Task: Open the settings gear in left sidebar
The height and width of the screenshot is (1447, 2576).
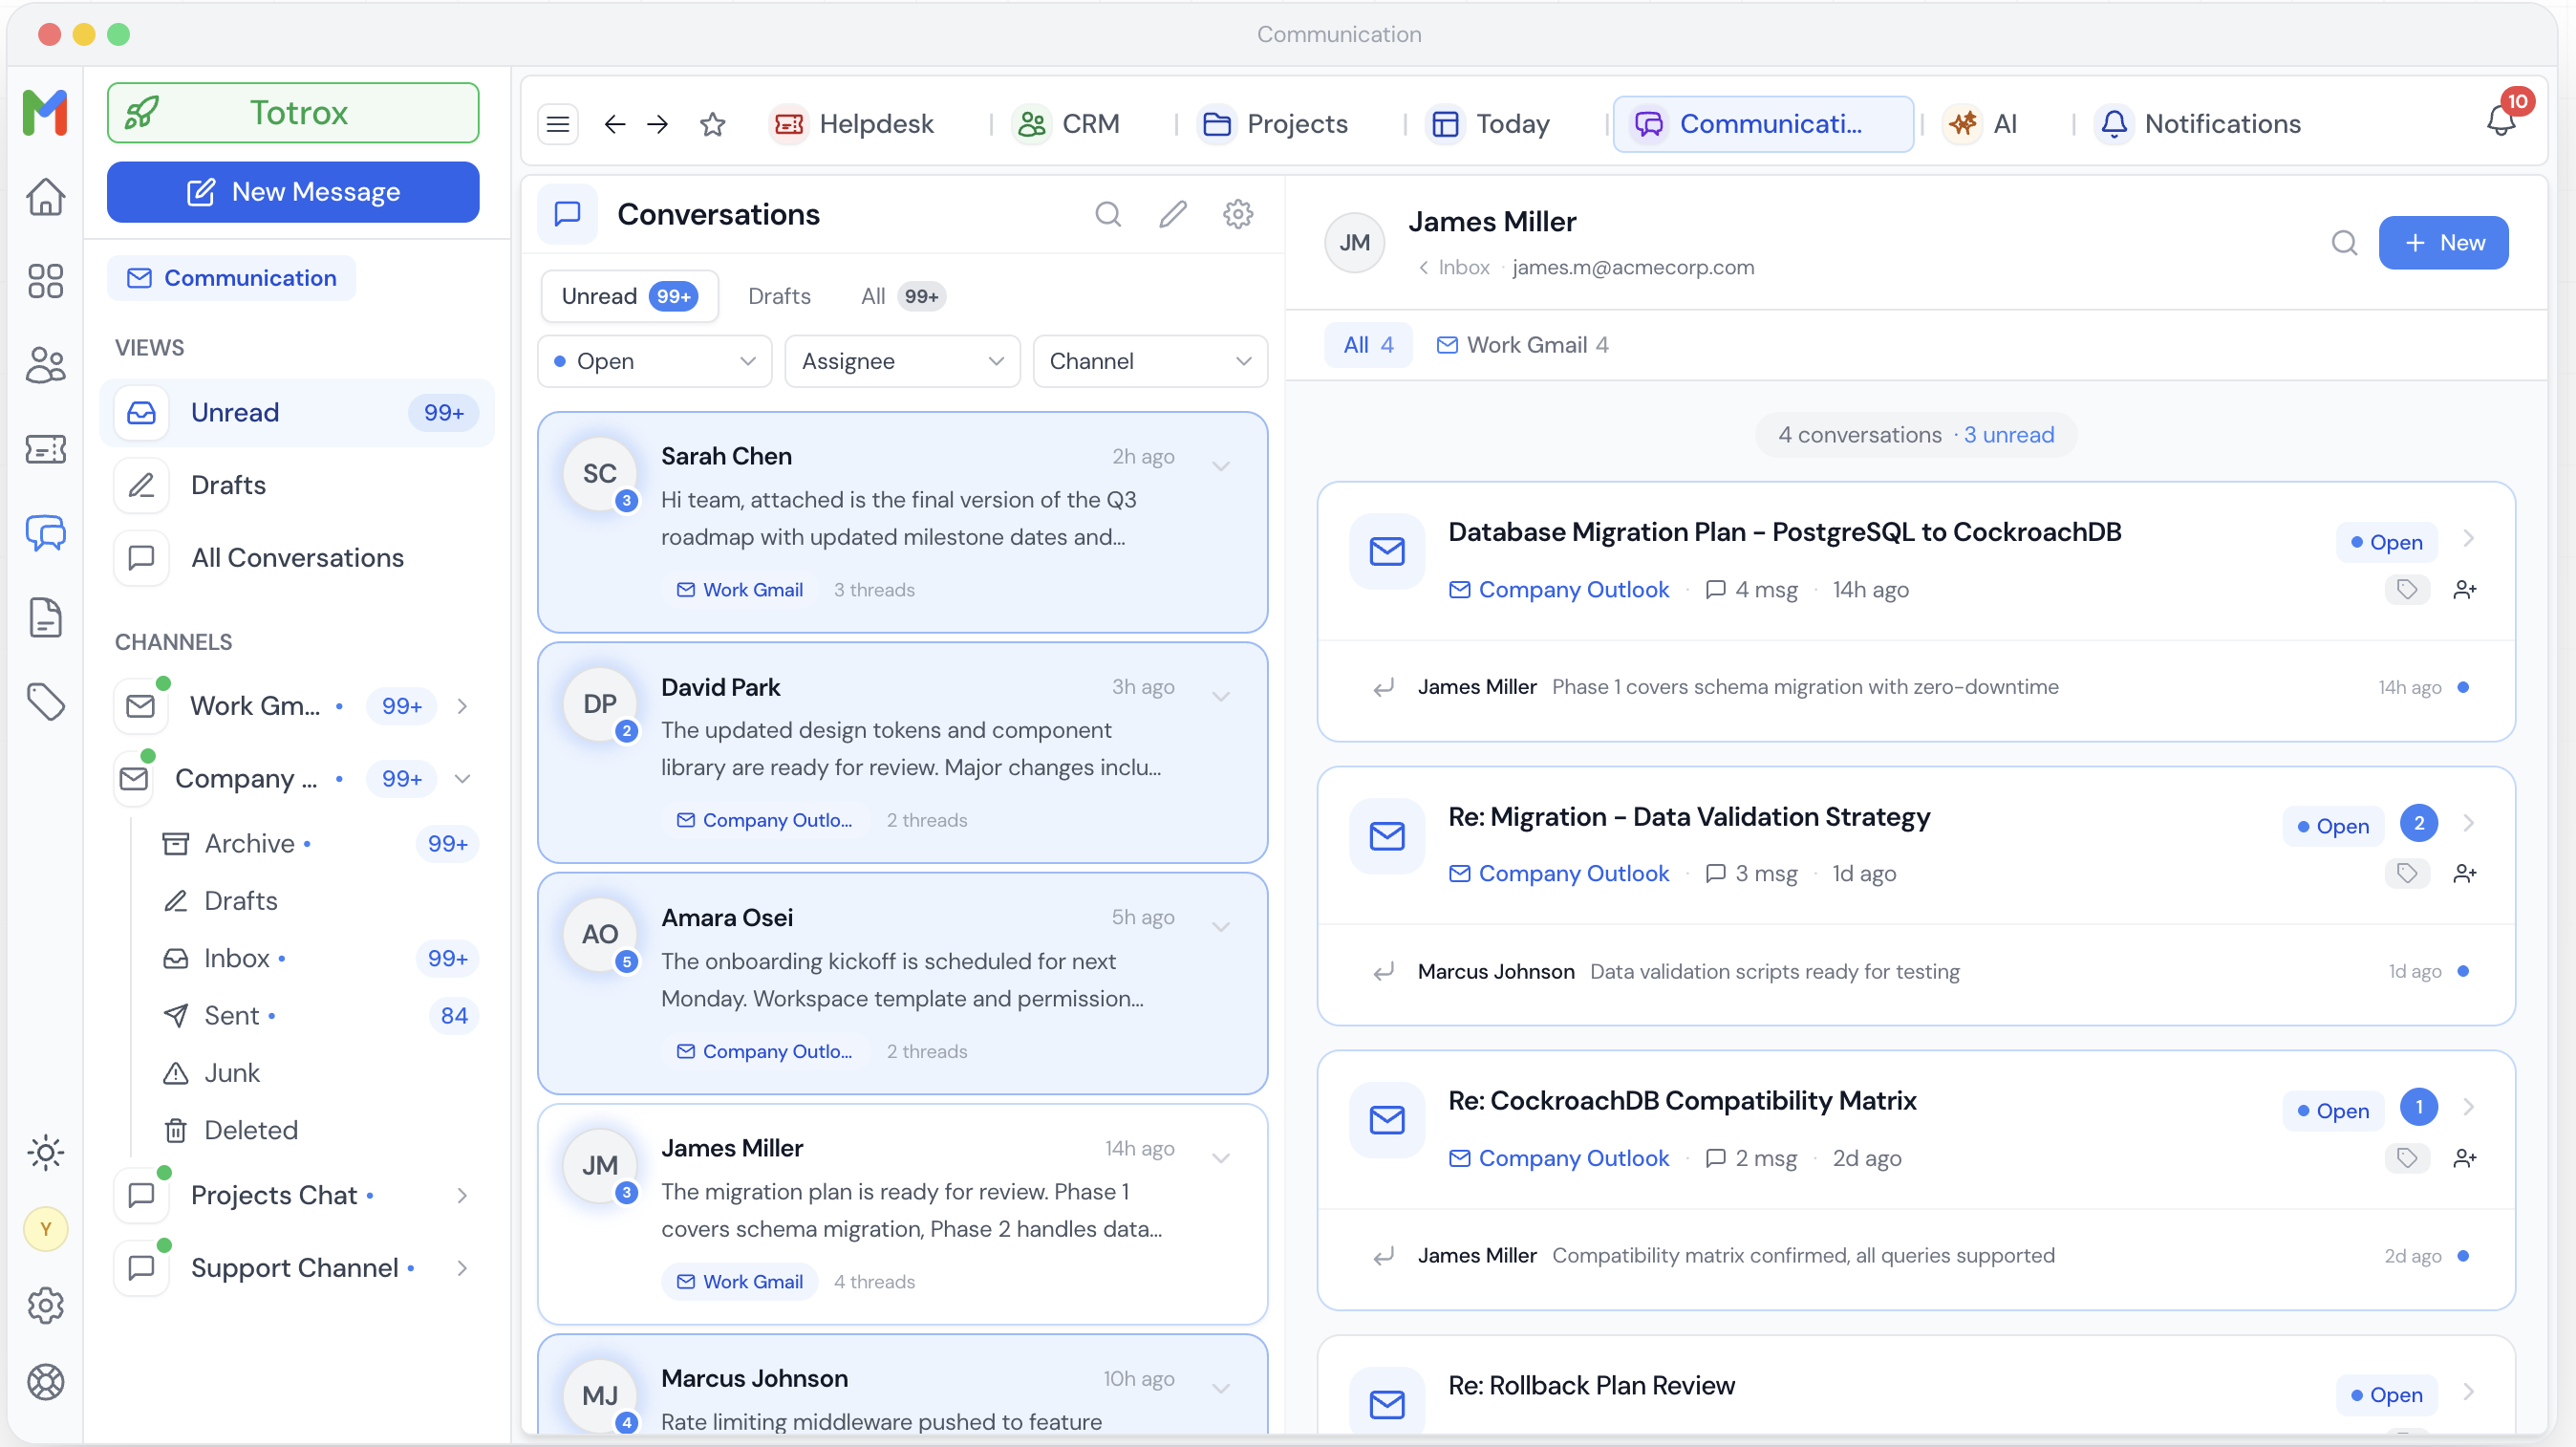Action: pyautogui.click(x=45, y=1305)
